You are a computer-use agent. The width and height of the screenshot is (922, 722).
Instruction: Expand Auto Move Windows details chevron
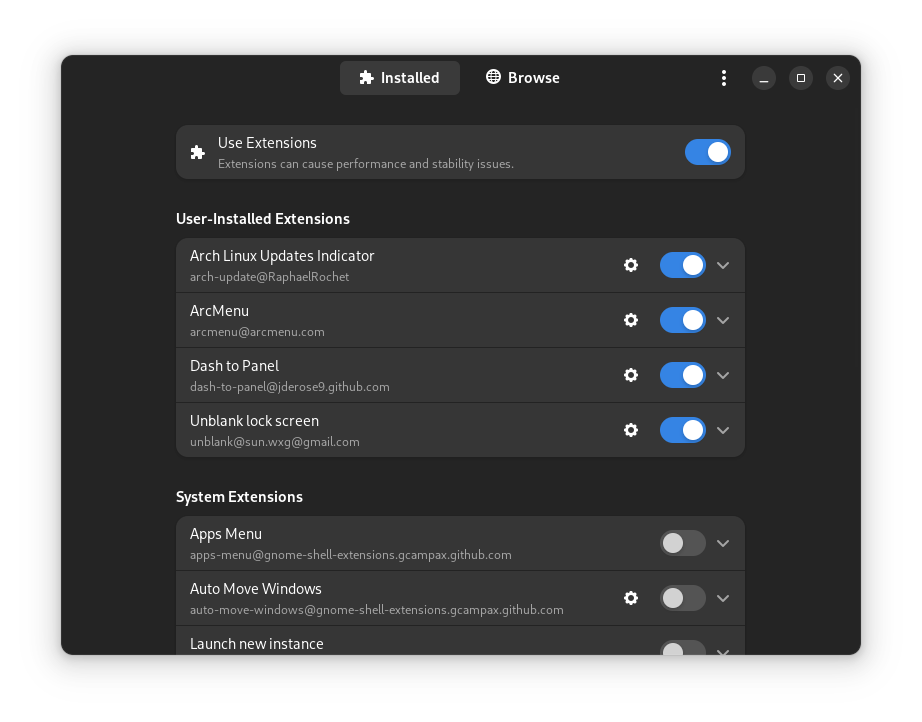tap(724, 598)
